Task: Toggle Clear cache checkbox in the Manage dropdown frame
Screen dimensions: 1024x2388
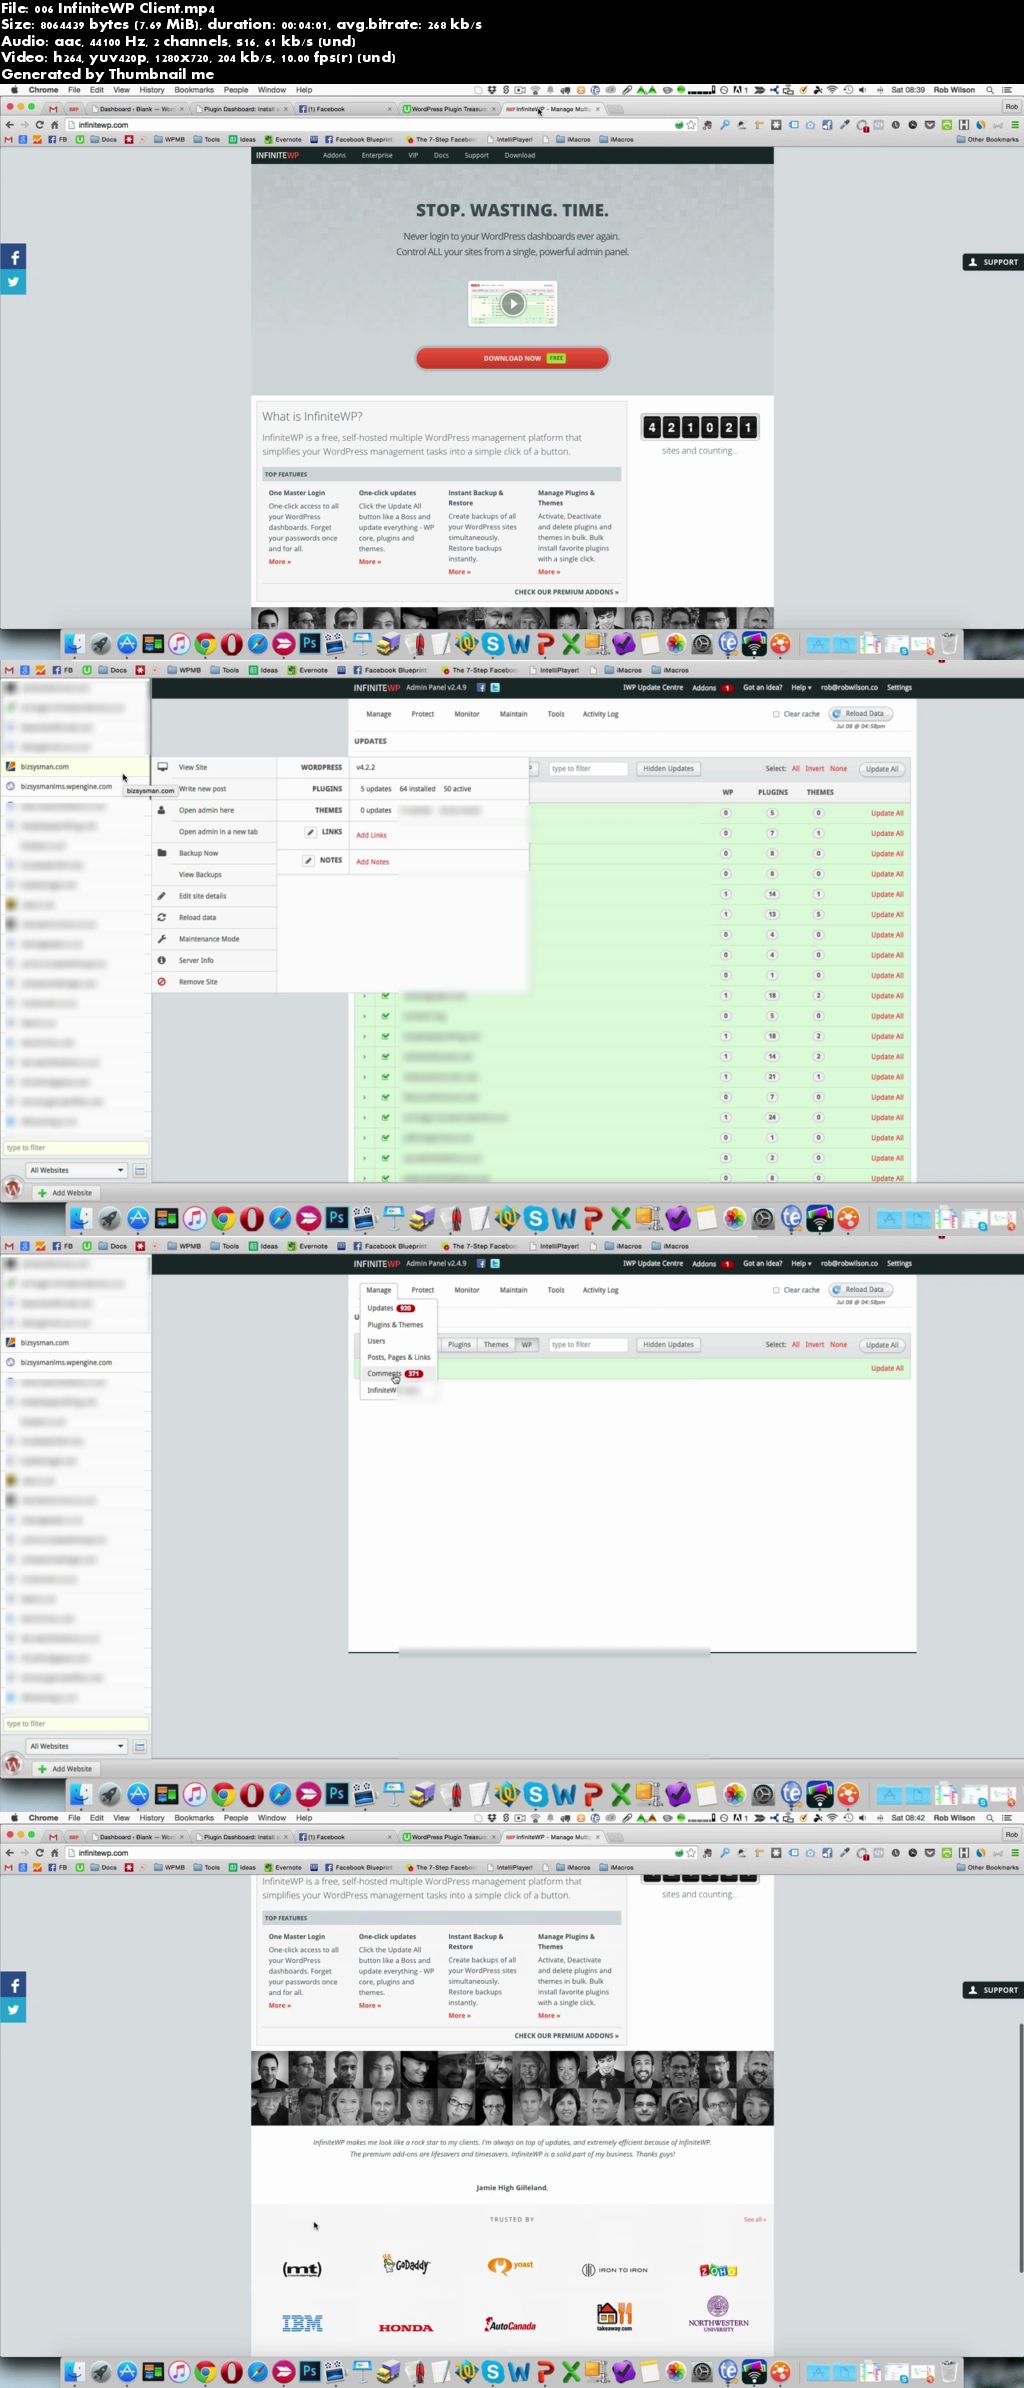Action: pyautogui.click(x=776, y=1290)
